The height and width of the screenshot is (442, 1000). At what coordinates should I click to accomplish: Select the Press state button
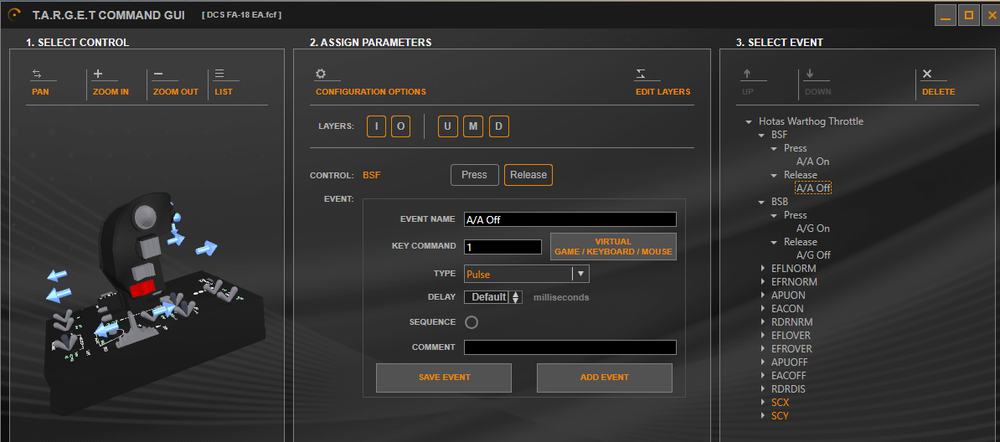[x=474, y=175]
